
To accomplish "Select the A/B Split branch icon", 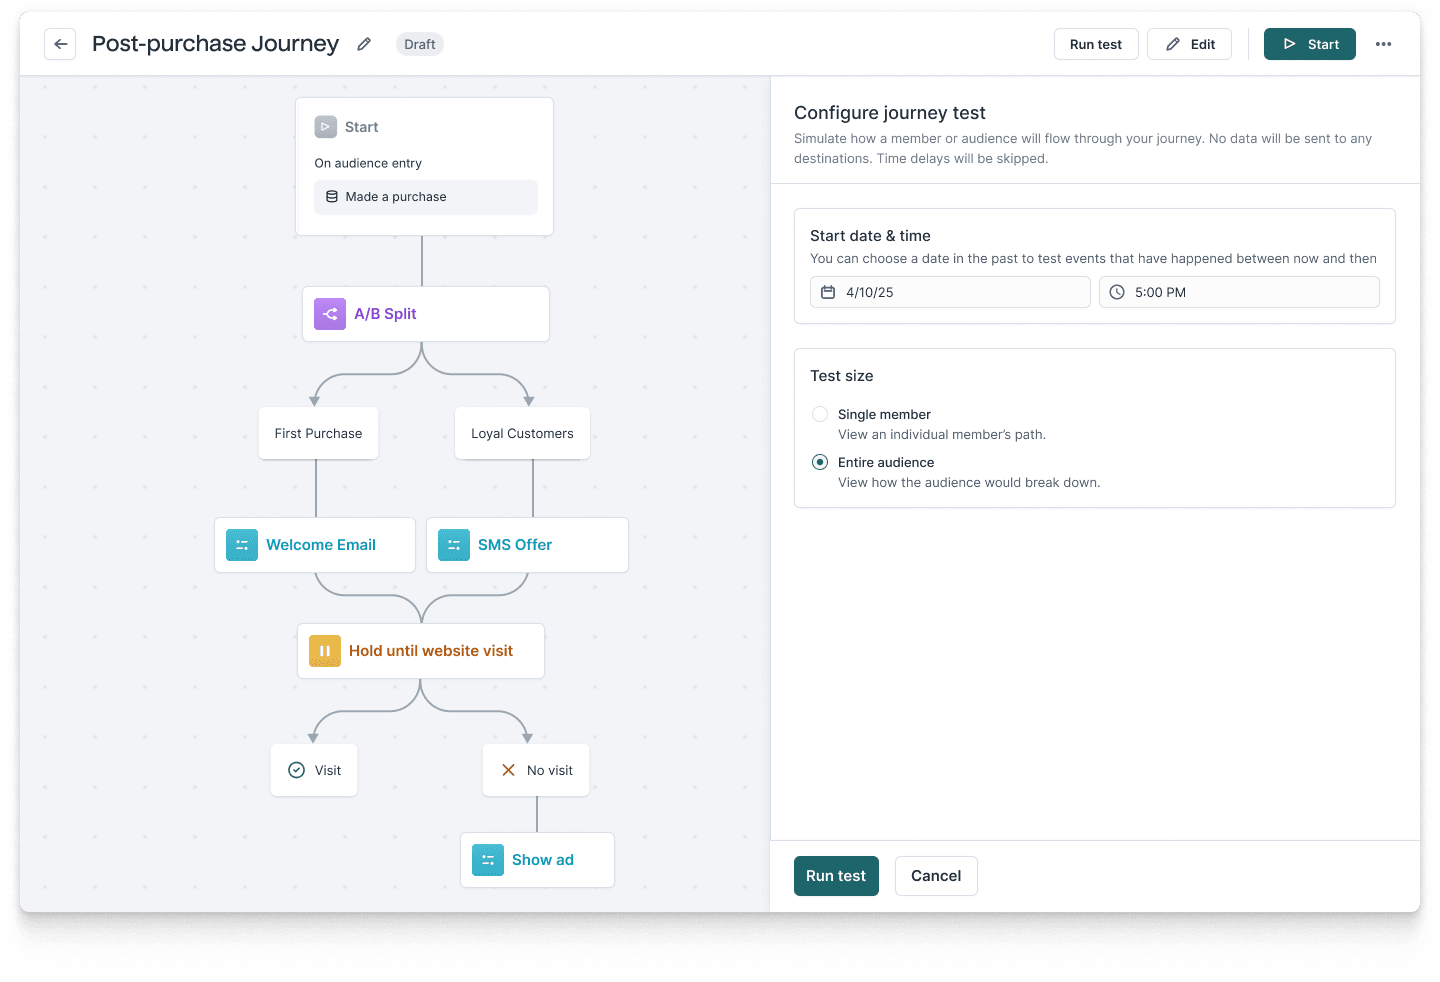I will click(x=329, y=313).
